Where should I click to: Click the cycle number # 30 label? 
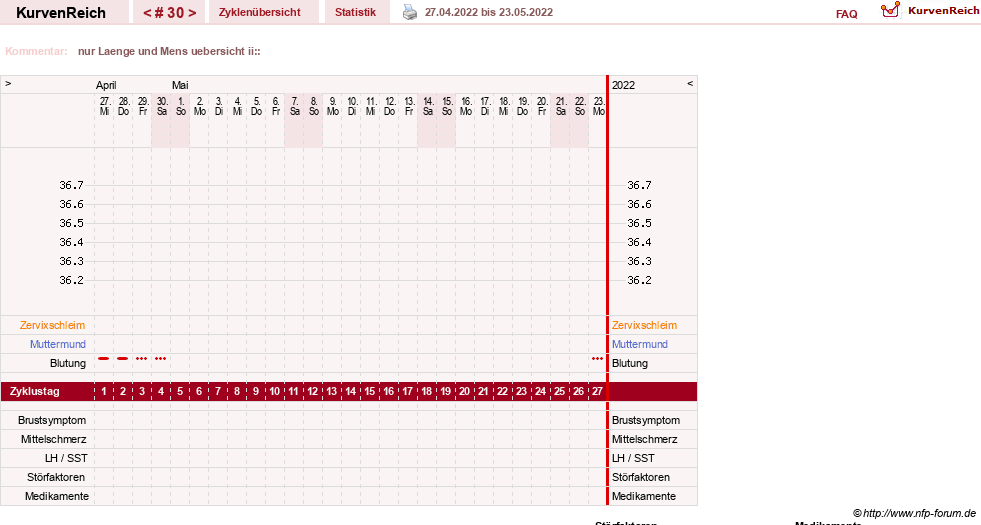point(170,13)
